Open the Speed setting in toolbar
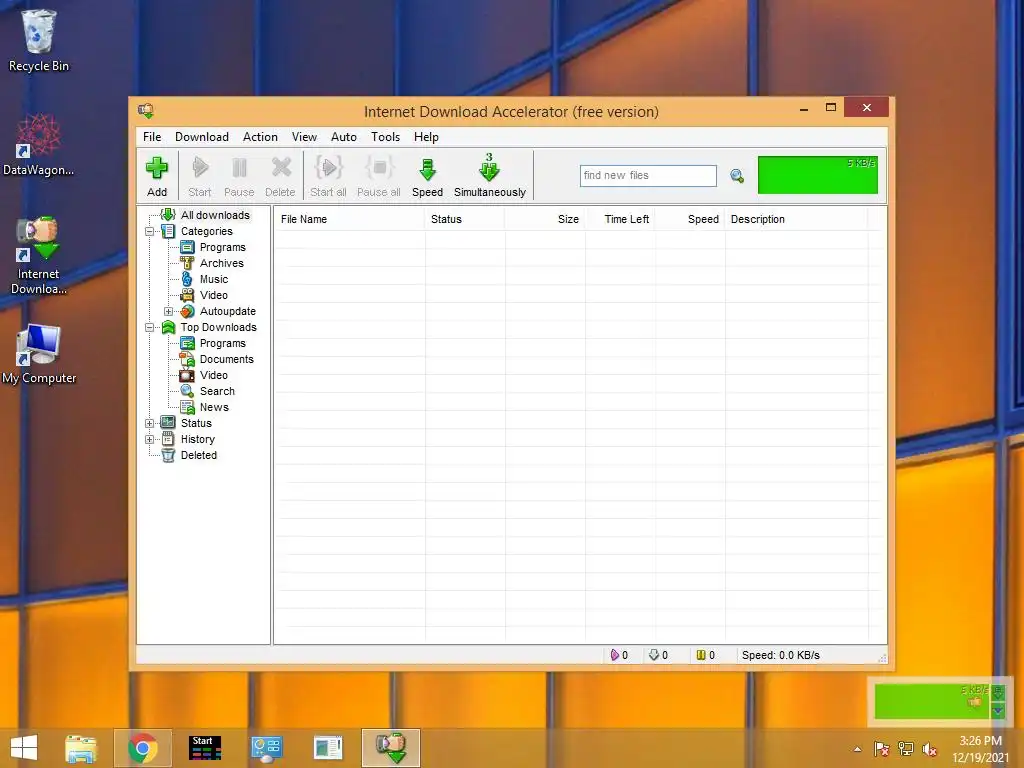 pyautogui.click(x=428, y=176)
